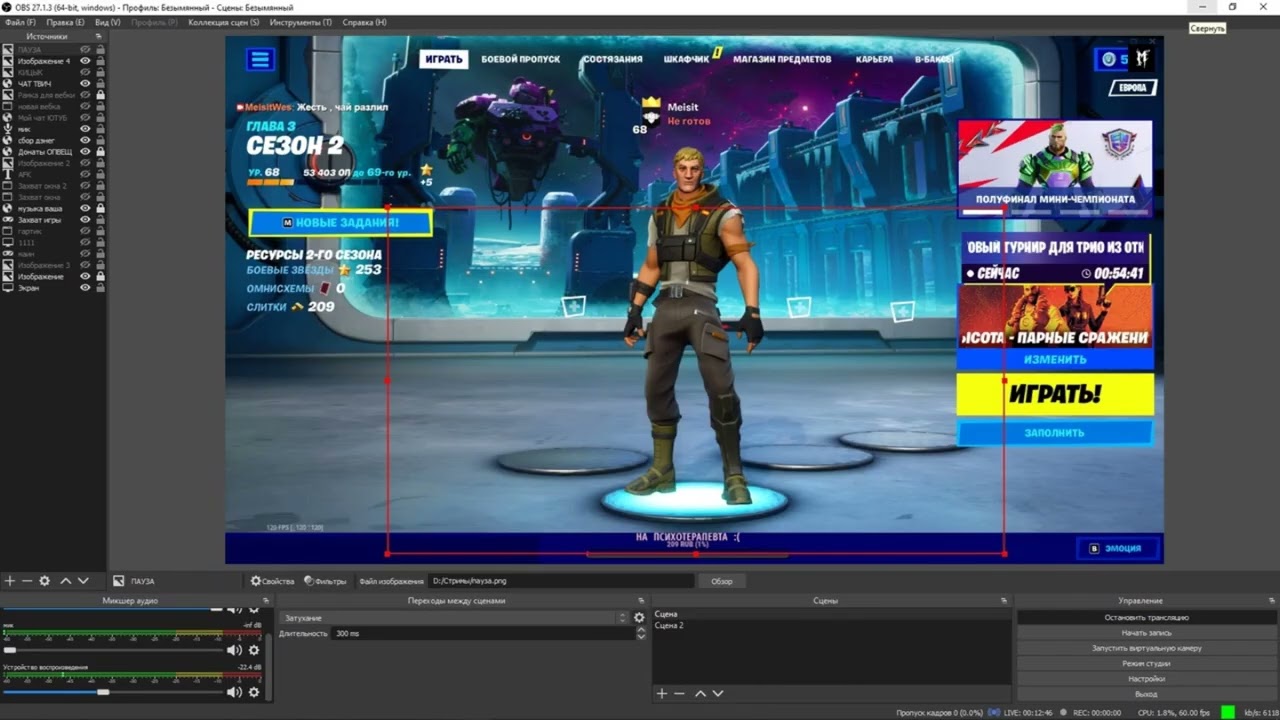1280x720 pixels.
Task: Move the selected scene down
Action: pos(717,693)
